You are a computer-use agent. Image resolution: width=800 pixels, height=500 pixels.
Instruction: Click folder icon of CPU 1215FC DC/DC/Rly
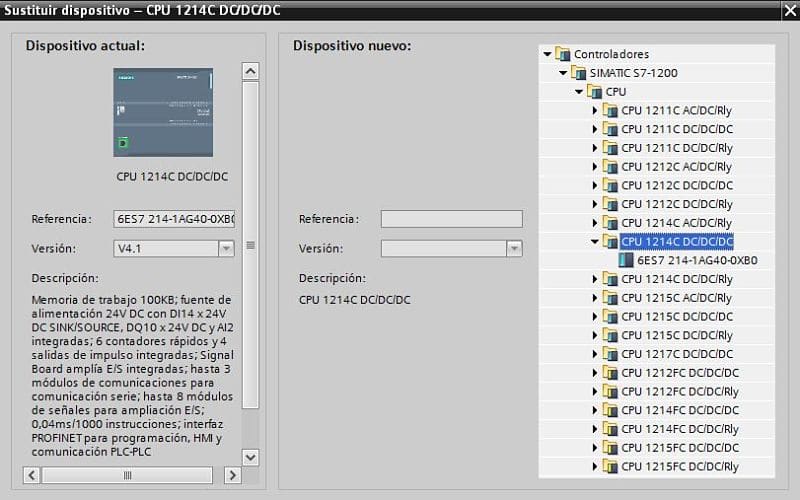point(610,466)
